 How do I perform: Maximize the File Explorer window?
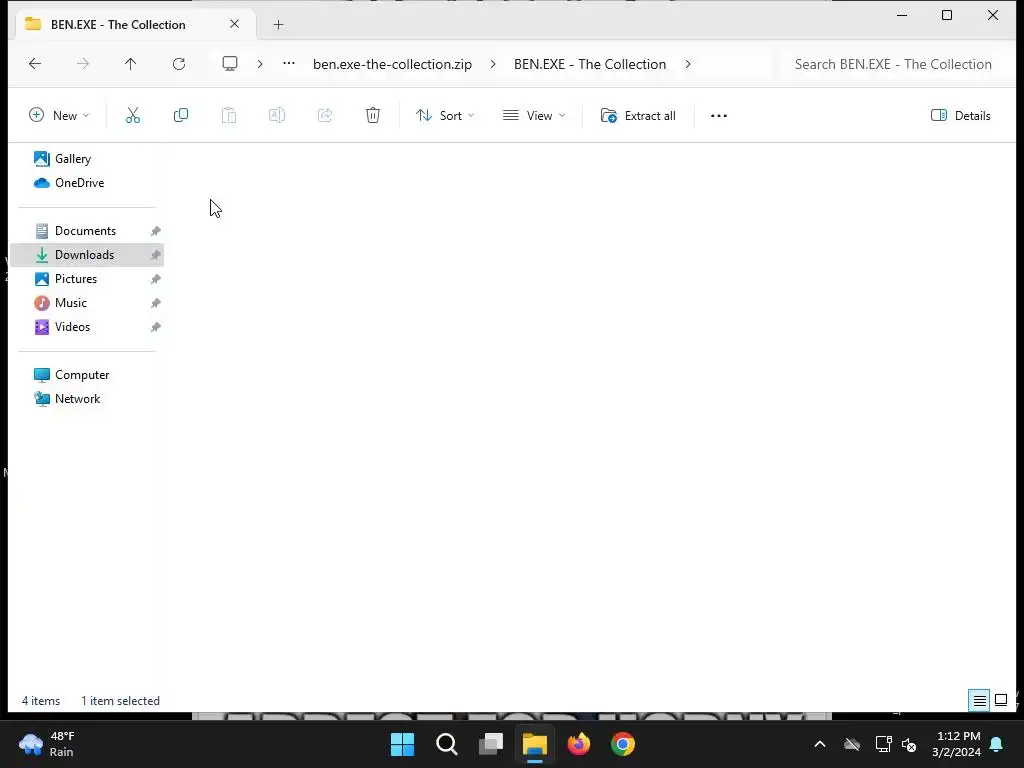[x=947, y=15]
